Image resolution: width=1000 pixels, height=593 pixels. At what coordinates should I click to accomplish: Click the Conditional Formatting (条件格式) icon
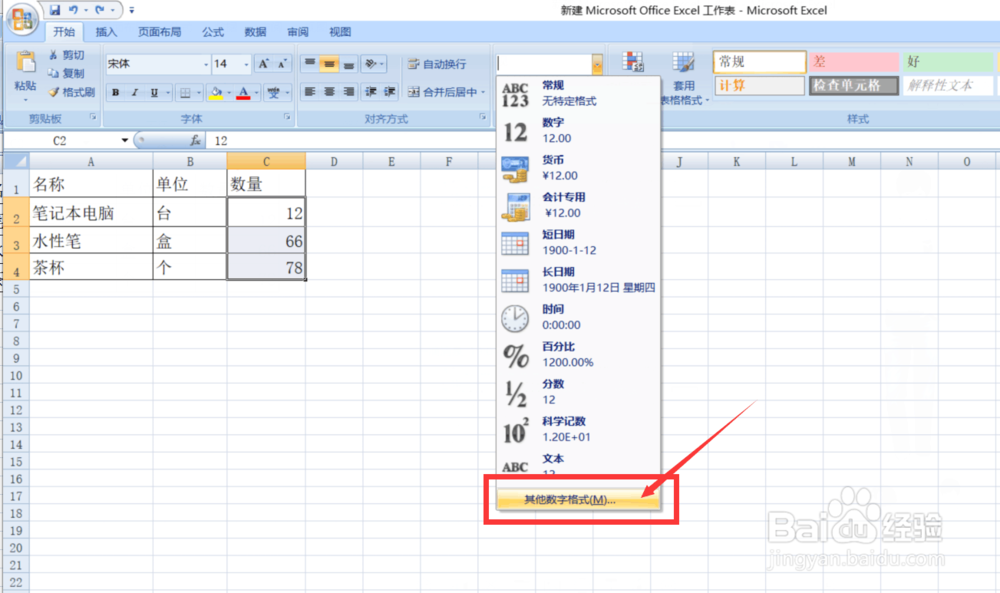pyautogui.click(x=633, y=61)
